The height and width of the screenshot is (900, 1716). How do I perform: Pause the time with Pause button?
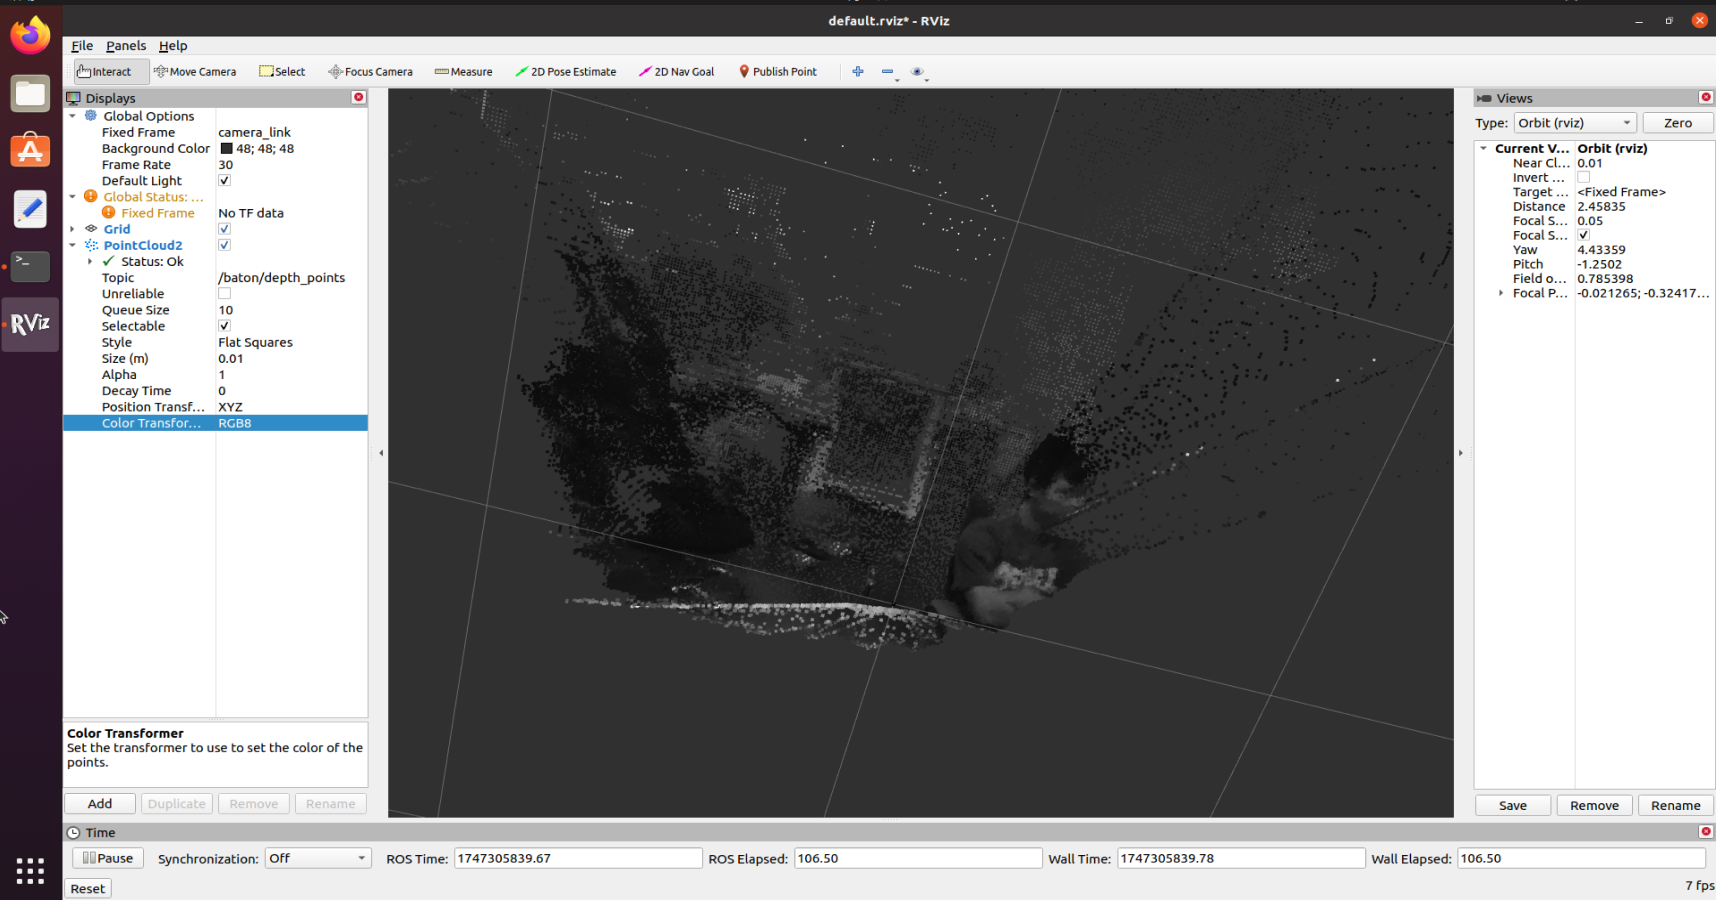pyautogui.click(x=108, y=858)
